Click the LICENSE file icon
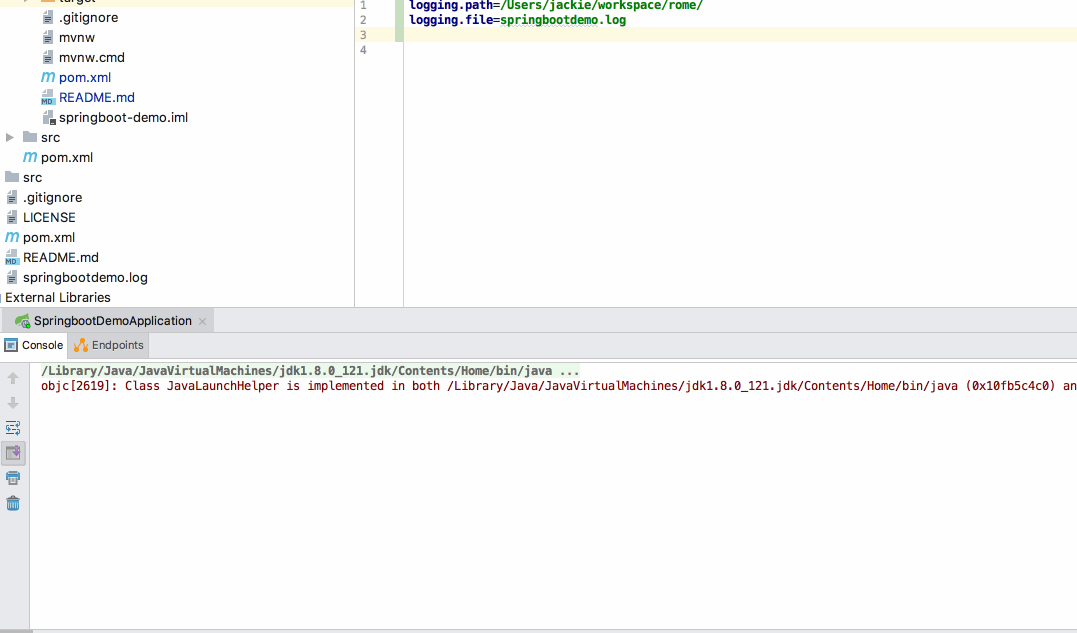This screenshot has height=633, width=1077. pos(12,218)
